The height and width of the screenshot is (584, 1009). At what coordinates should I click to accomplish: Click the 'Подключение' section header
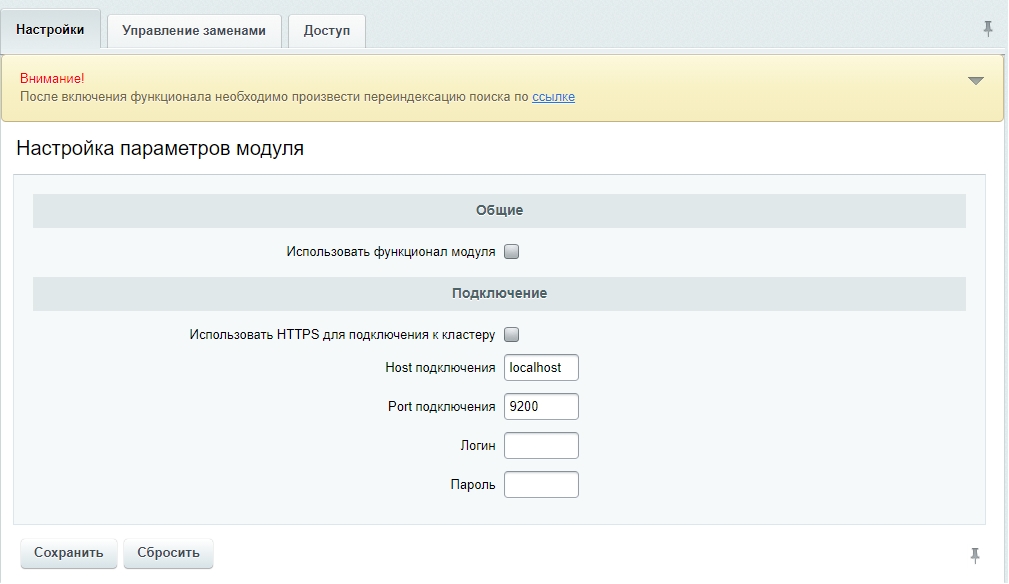point(499,294)
